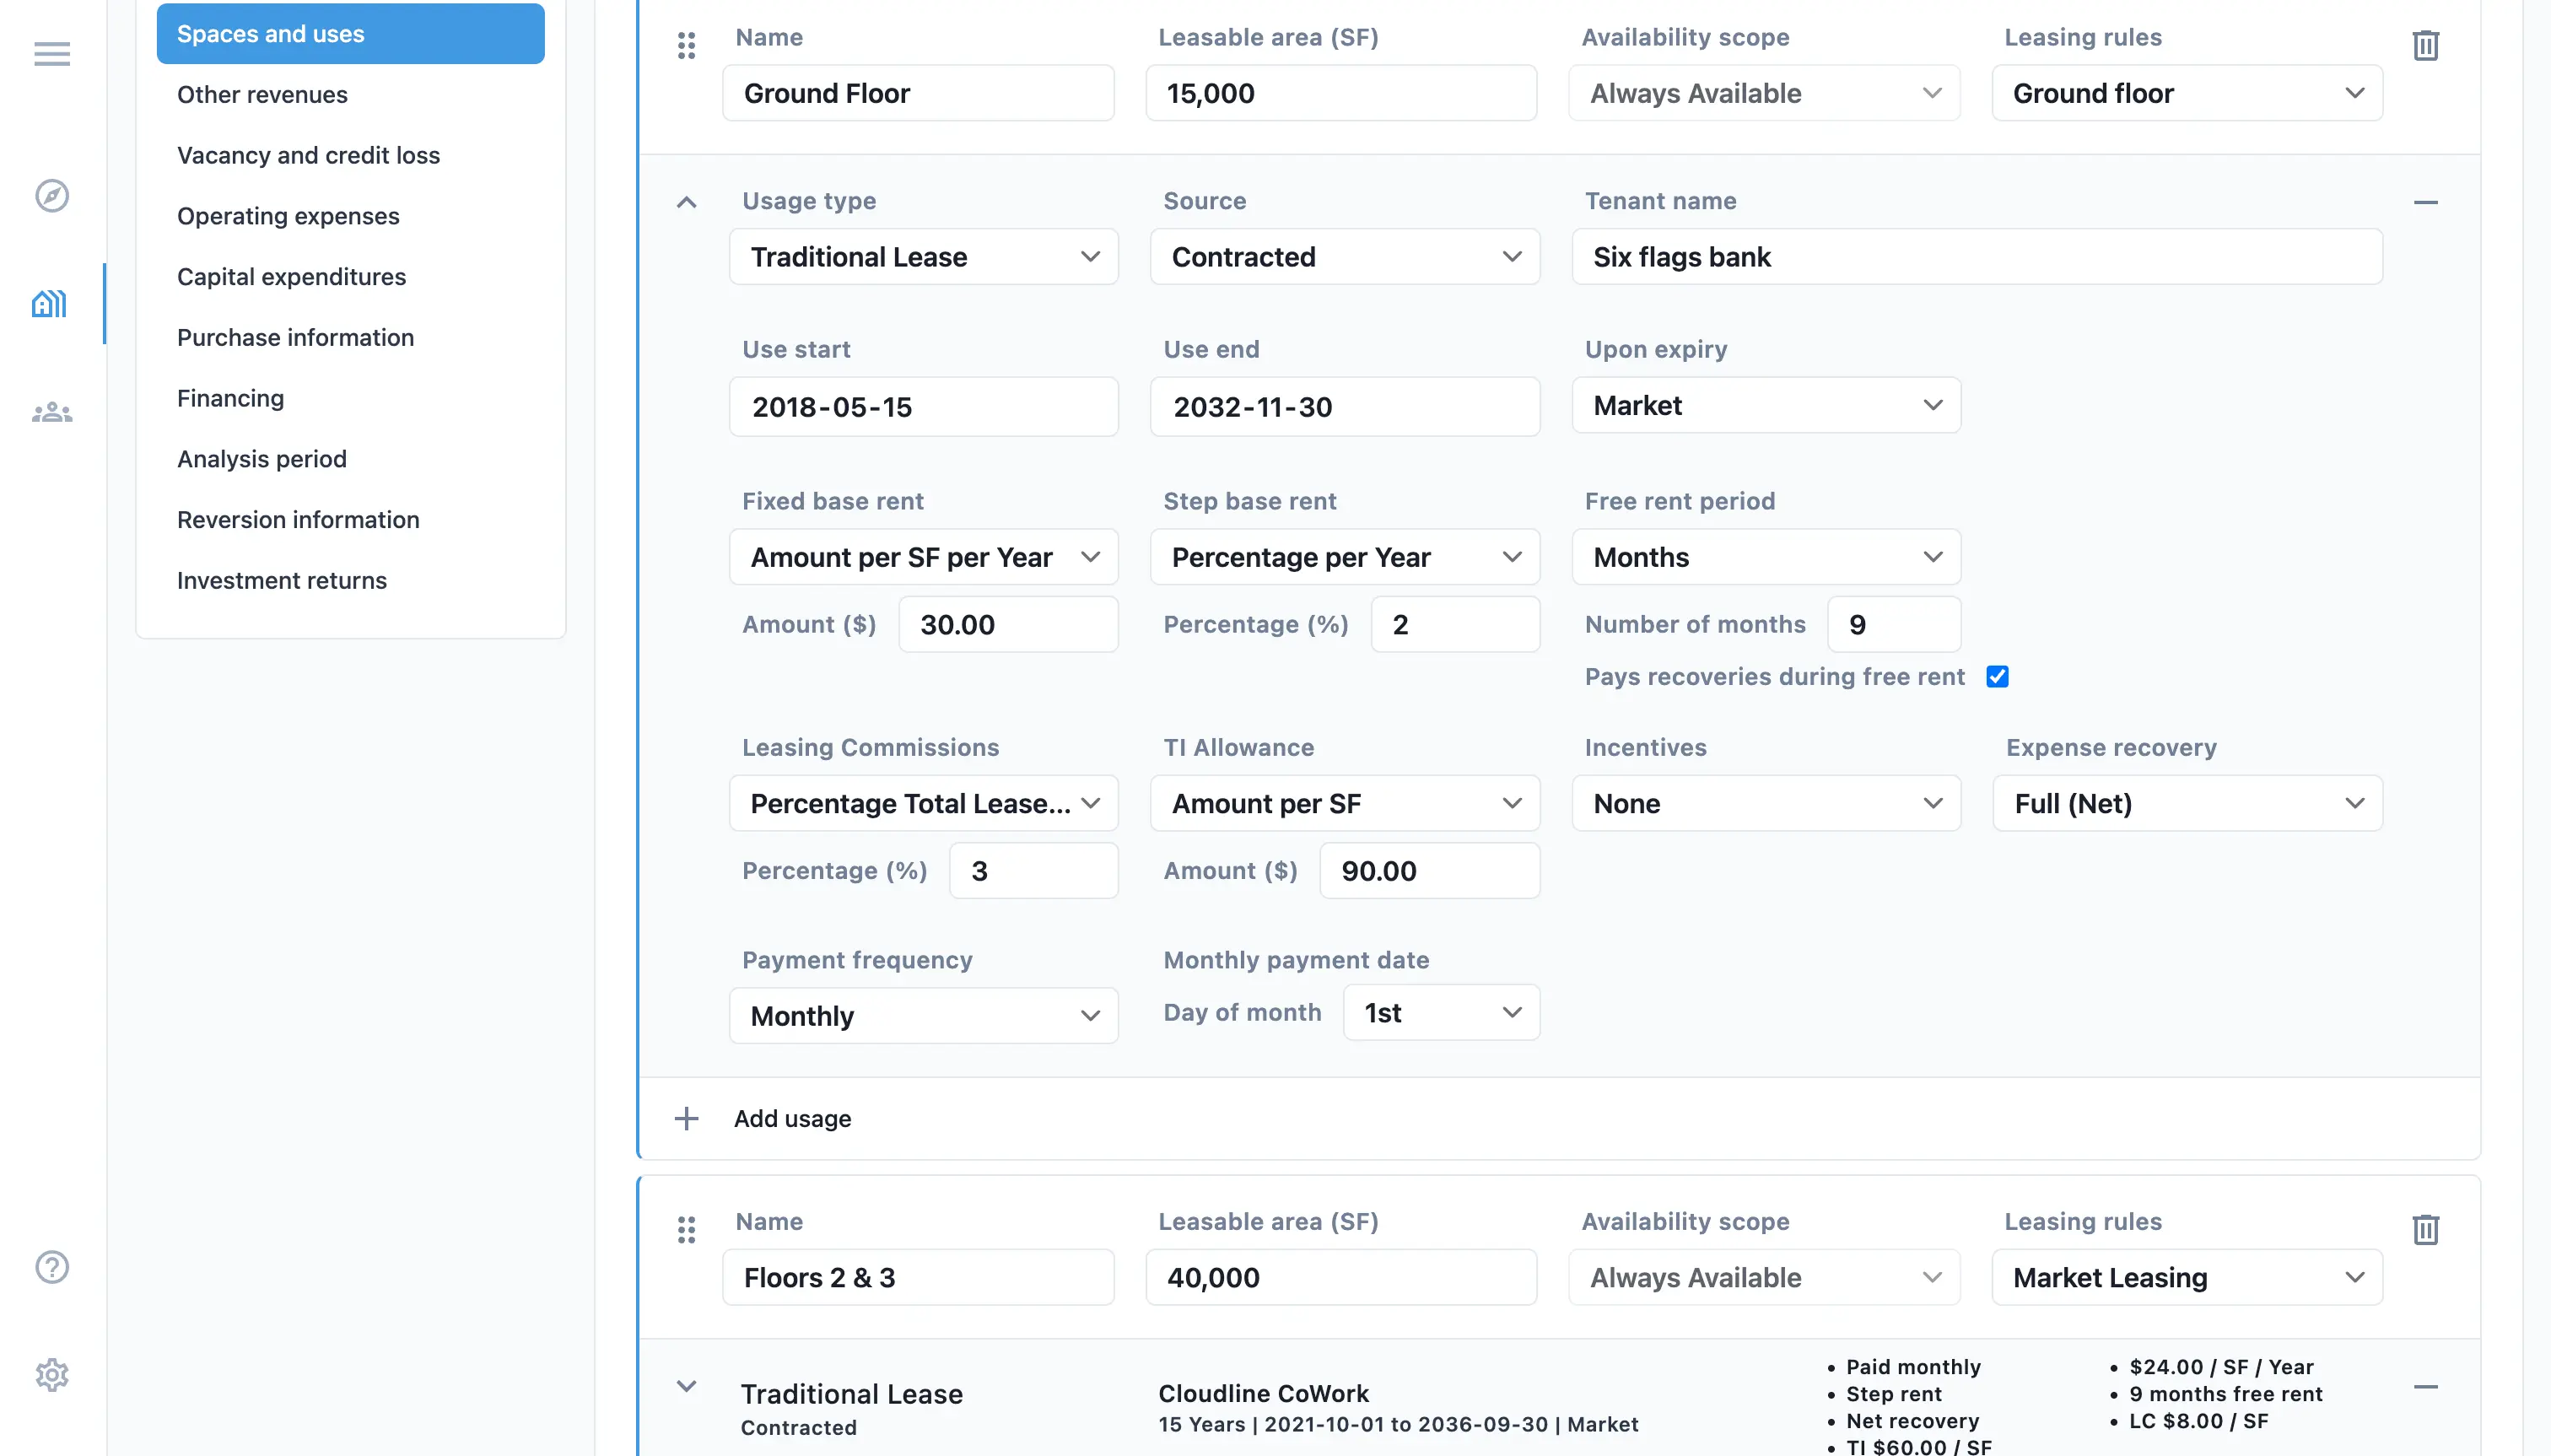Click the help question mark icon
Screen dimensions: 2551x1456
[x=52, y=1267]
